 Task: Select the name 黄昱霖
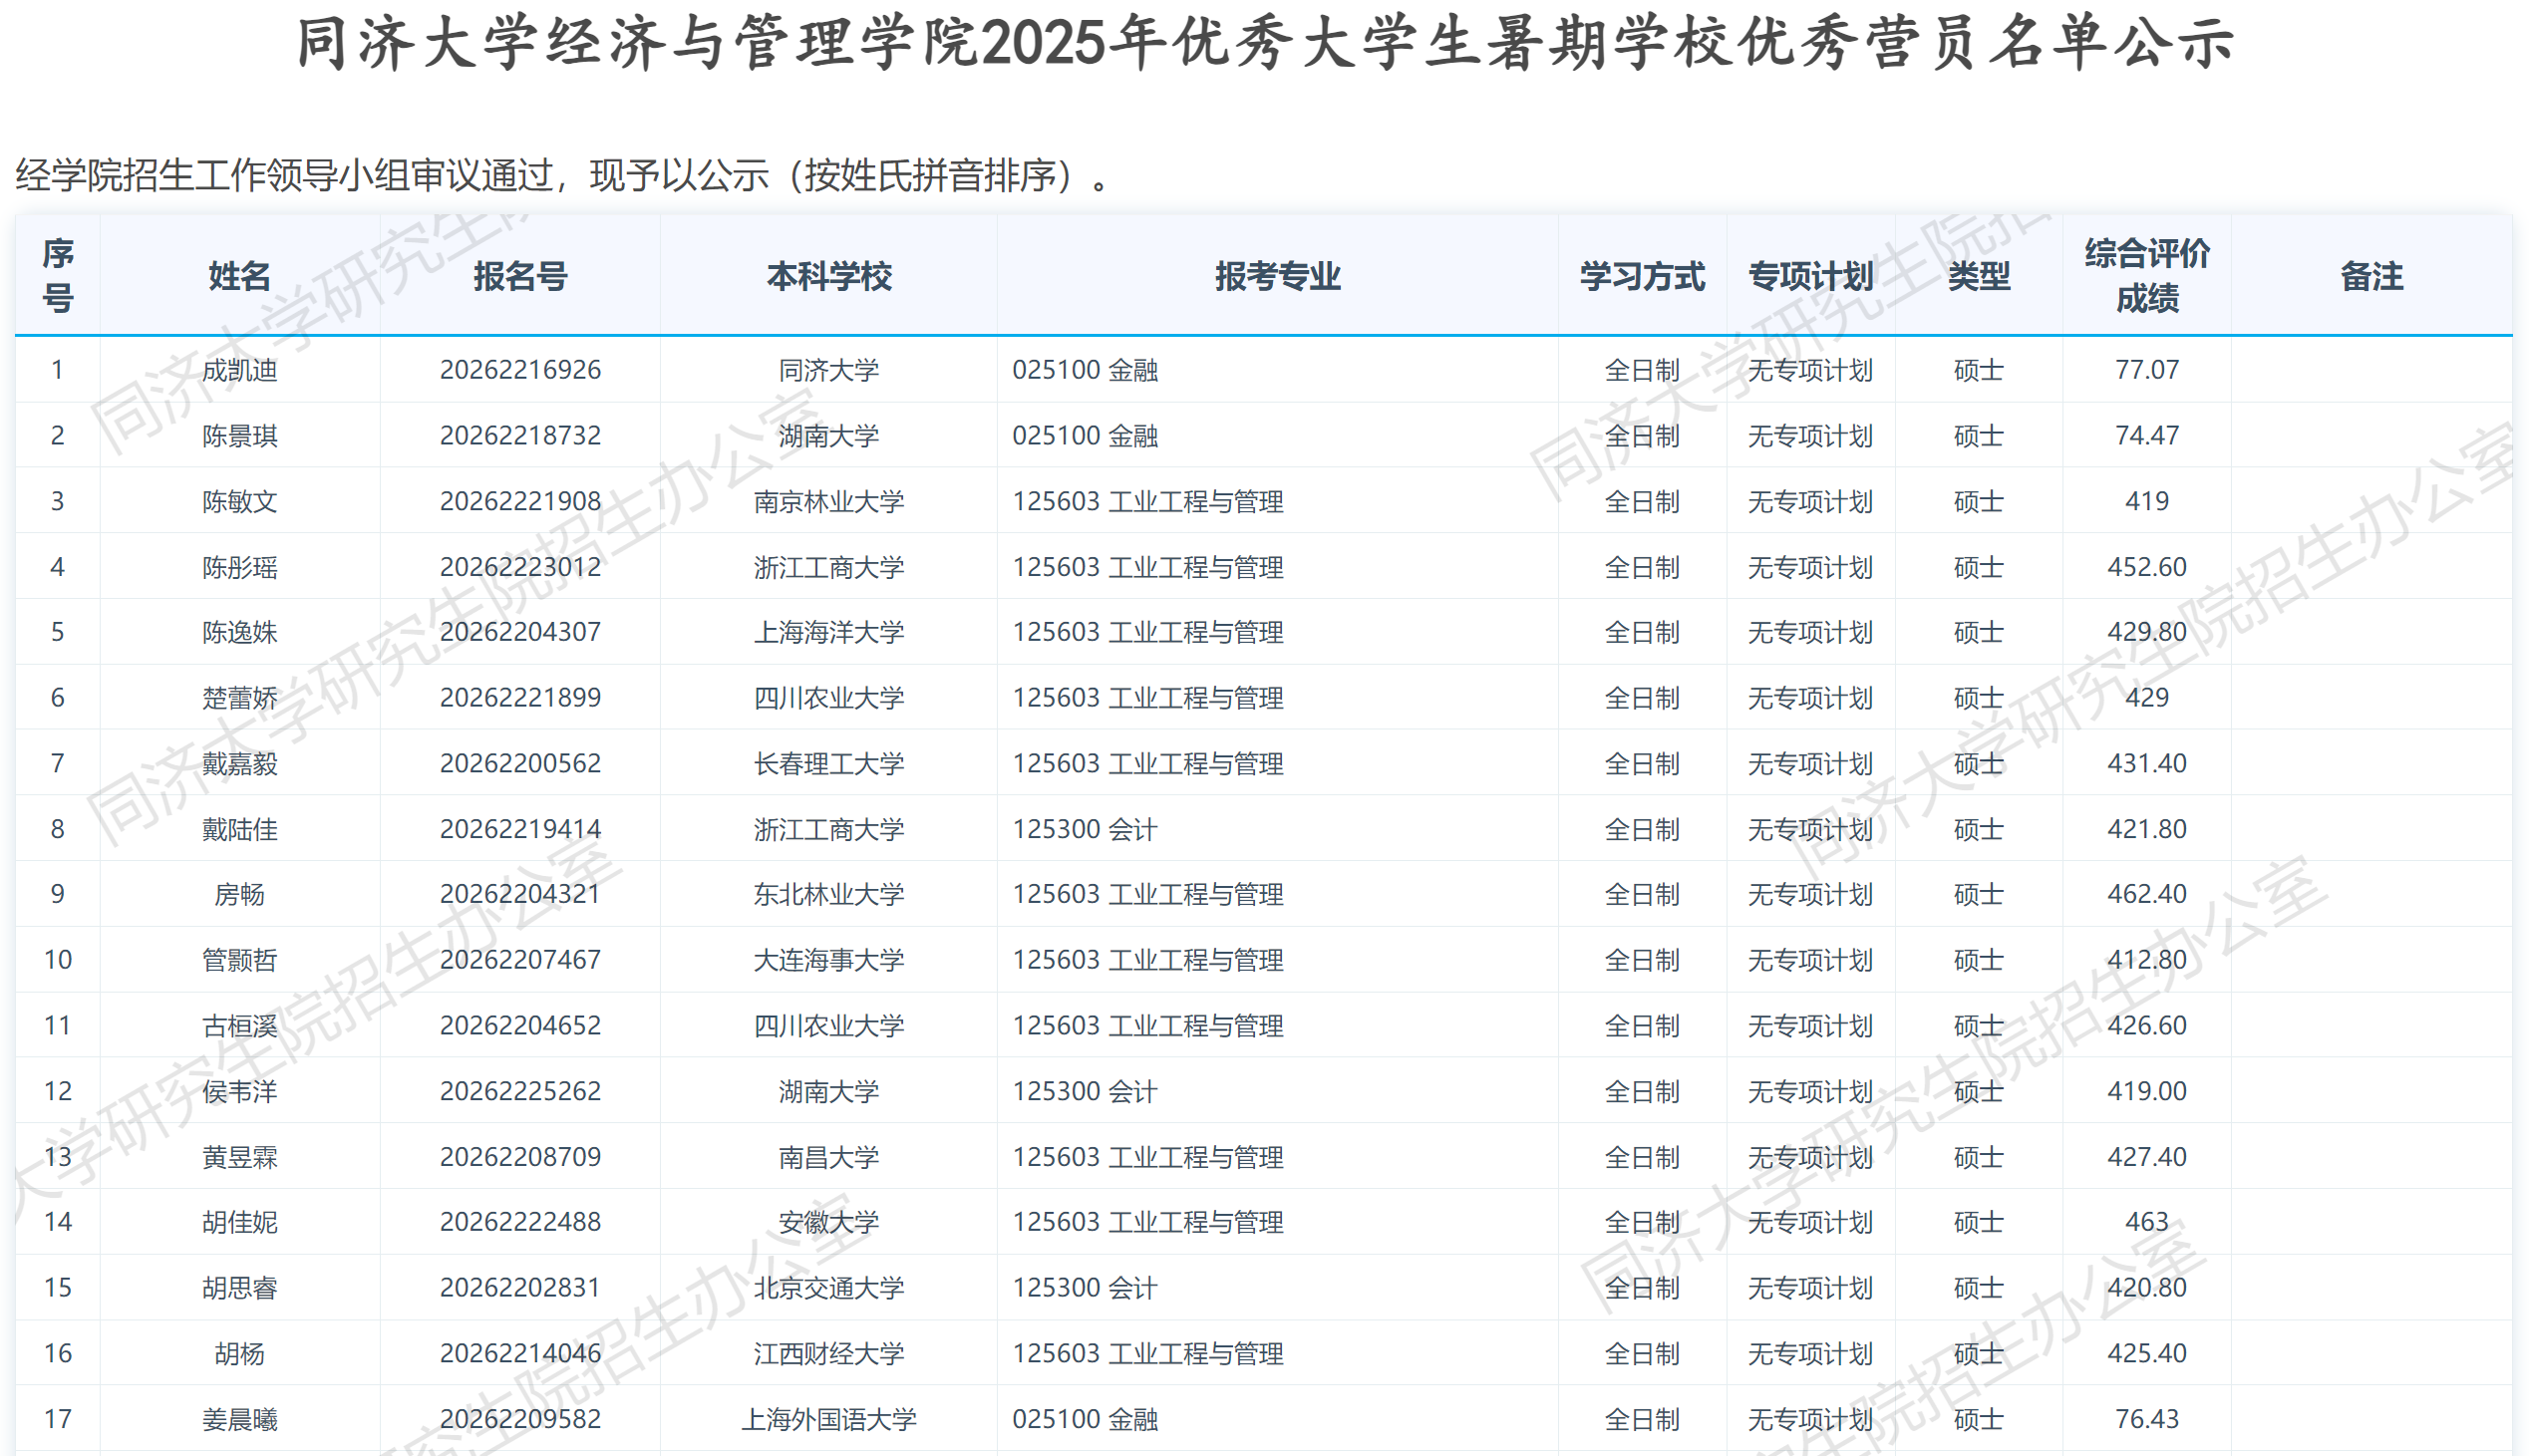pos(240,1157)
